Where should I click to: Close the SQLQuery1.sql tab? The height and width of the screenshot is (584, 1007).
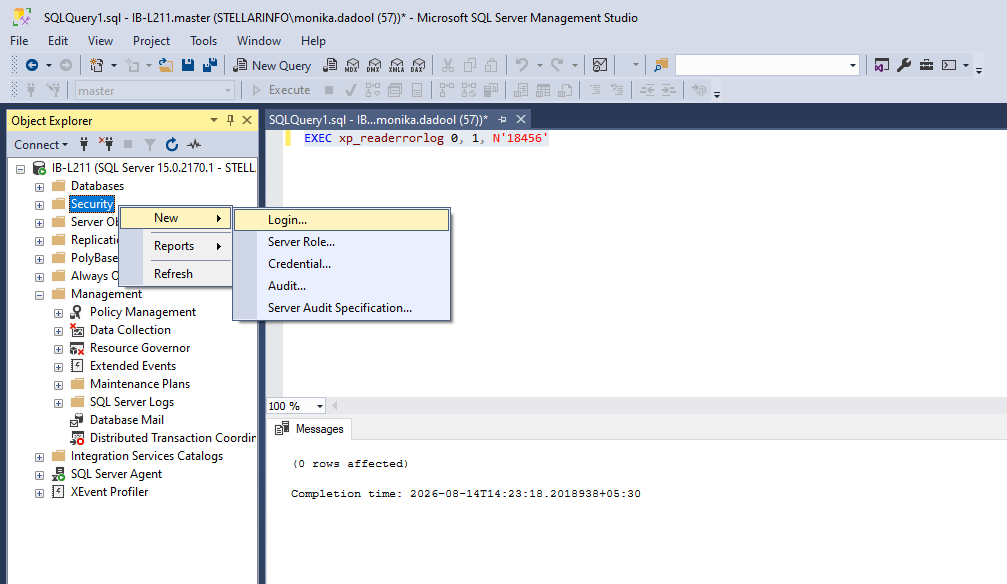pos(521,119)
